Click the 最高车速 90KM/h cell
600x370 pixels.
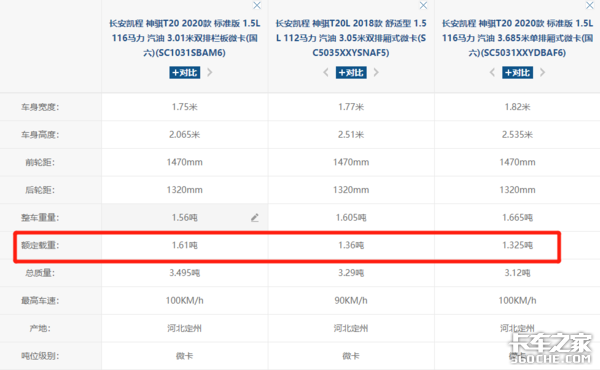[x=351, y=301]
